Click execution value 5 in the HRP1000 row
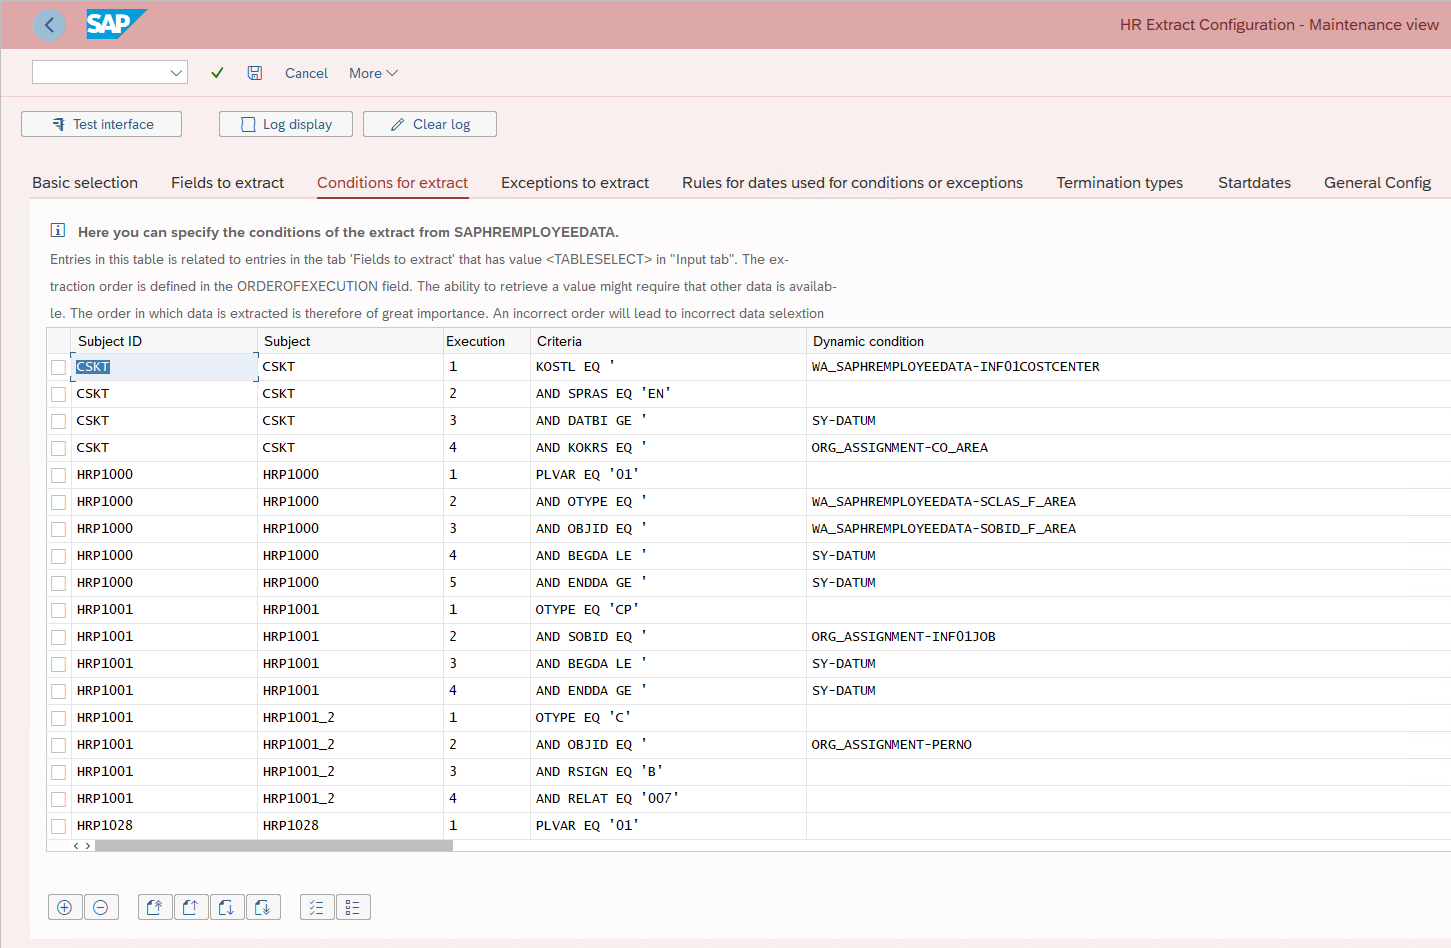Viewport: 1451px width, 948px height. [487, 583]
